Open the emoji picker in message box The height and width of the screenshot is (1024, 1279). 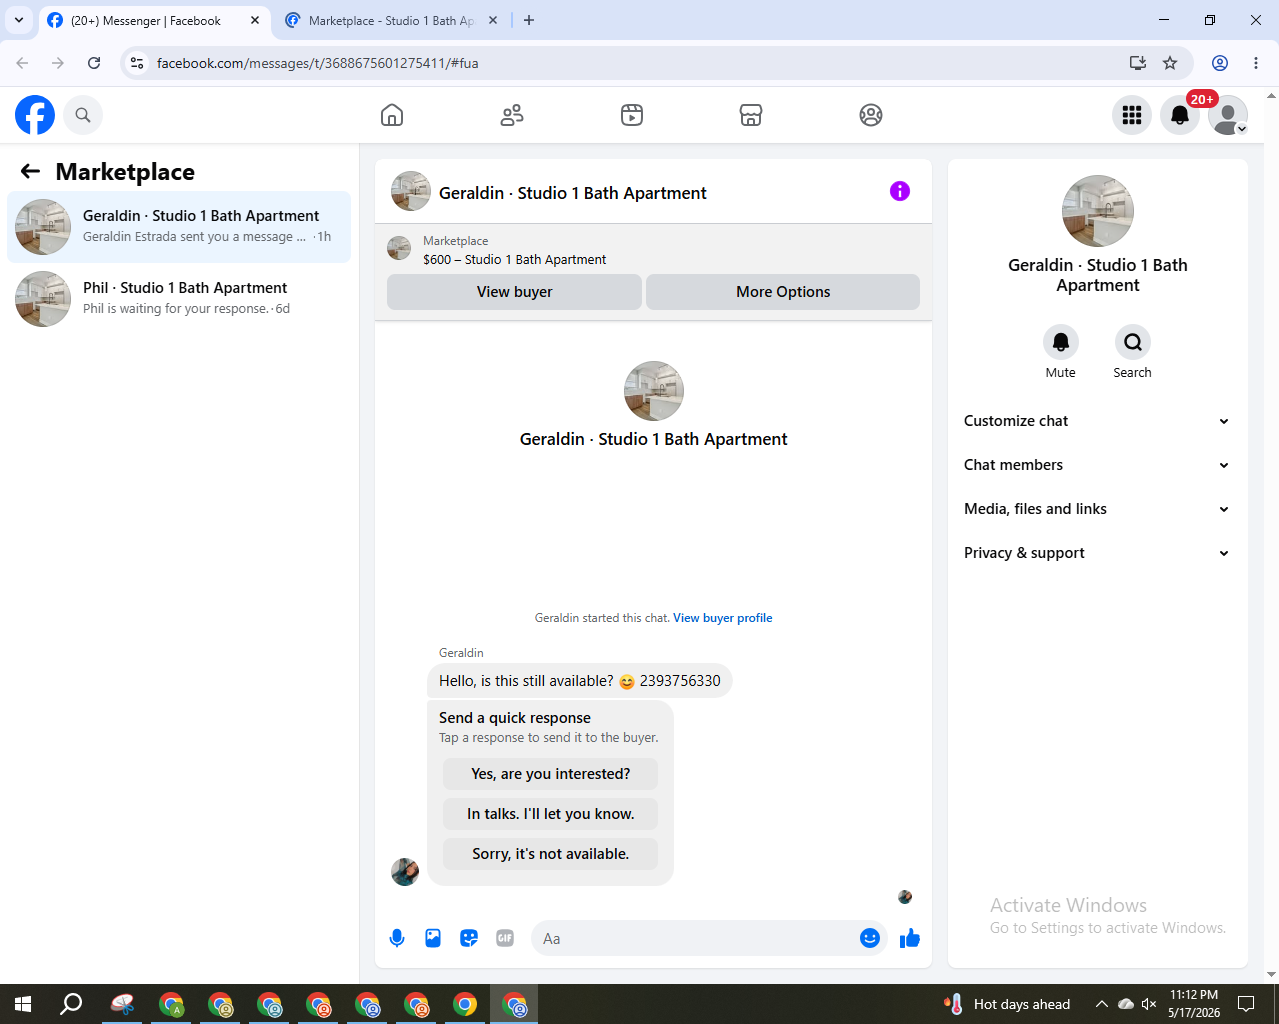(x=870, y=938)
